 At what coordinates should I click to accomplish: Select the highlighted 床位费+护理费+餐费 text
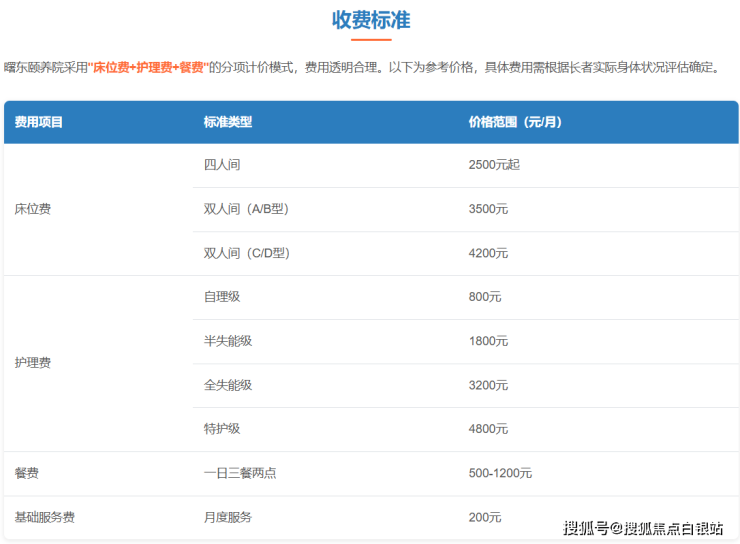click(x=148, y=67)
